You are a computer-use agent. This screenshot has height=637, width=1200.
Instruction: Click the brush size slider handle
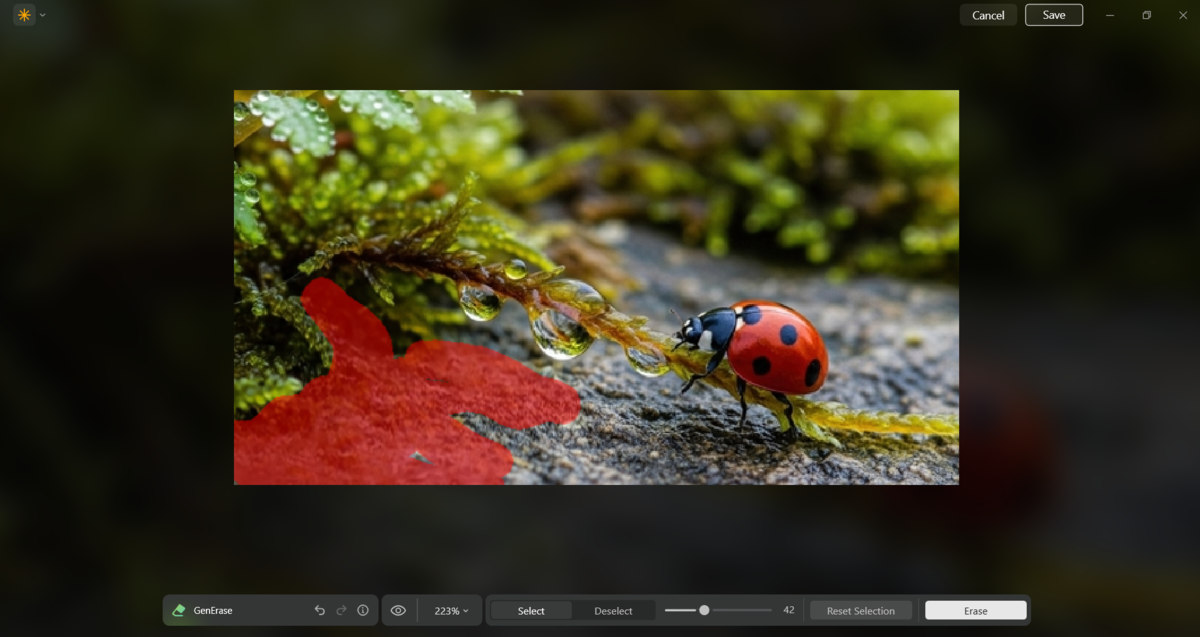[x=704, y=610]
